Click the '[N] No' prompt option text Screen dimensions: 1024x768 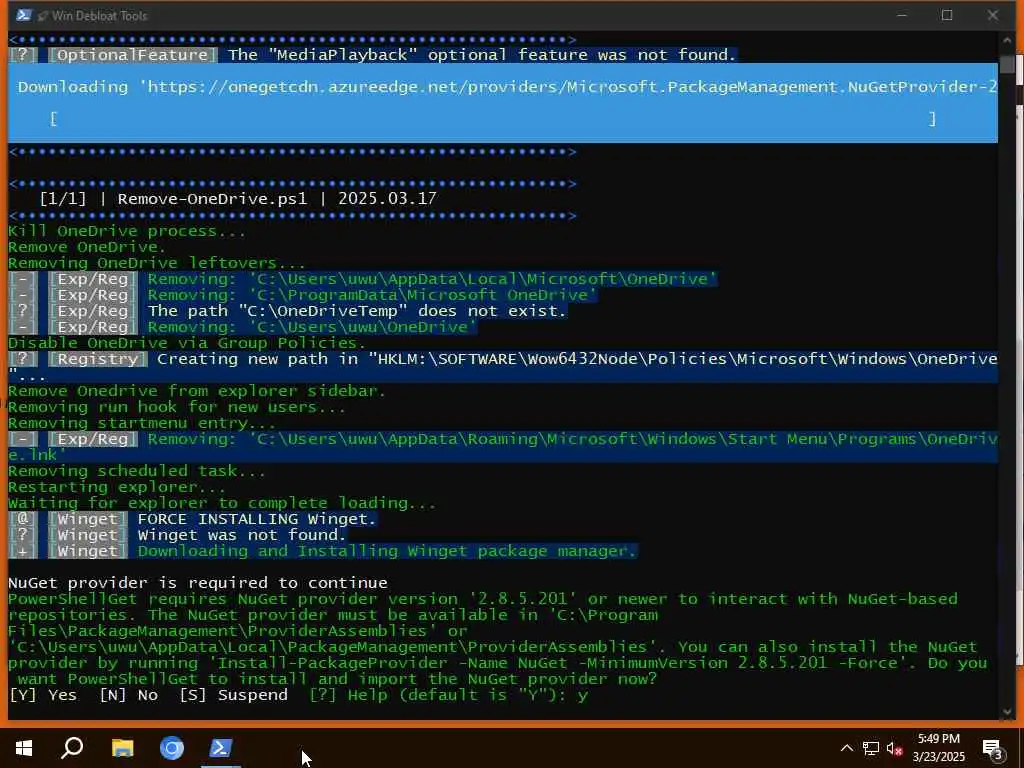coord(129,695)
